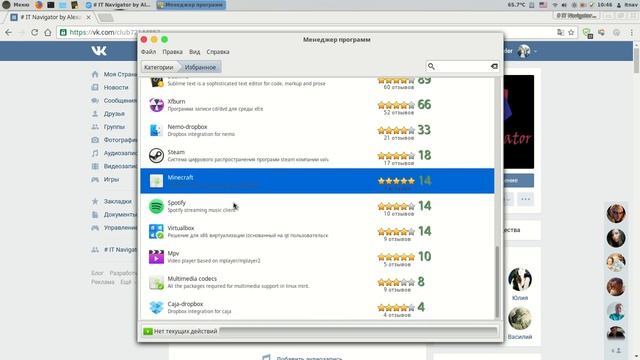Select the Nemo-dropbox icon
Viewport: 640px width, 360px height.
point(156,130)
